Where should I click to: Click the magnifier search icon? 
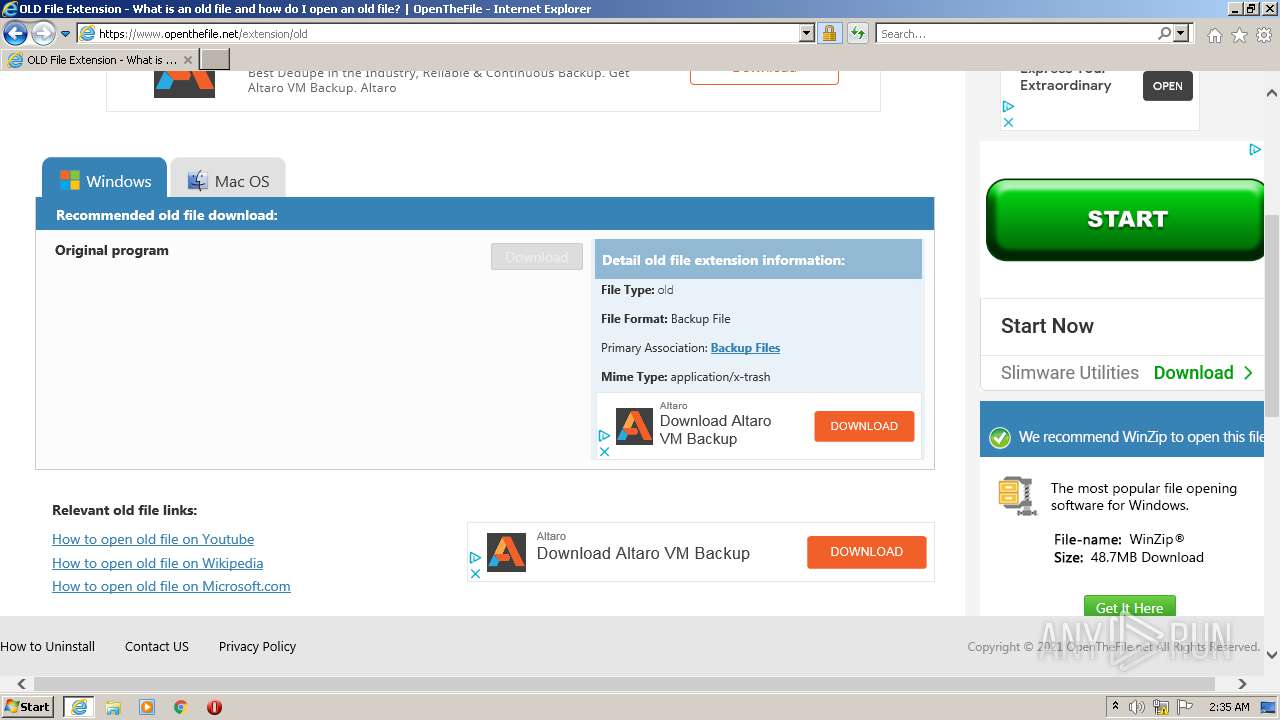coord(1164,33)
